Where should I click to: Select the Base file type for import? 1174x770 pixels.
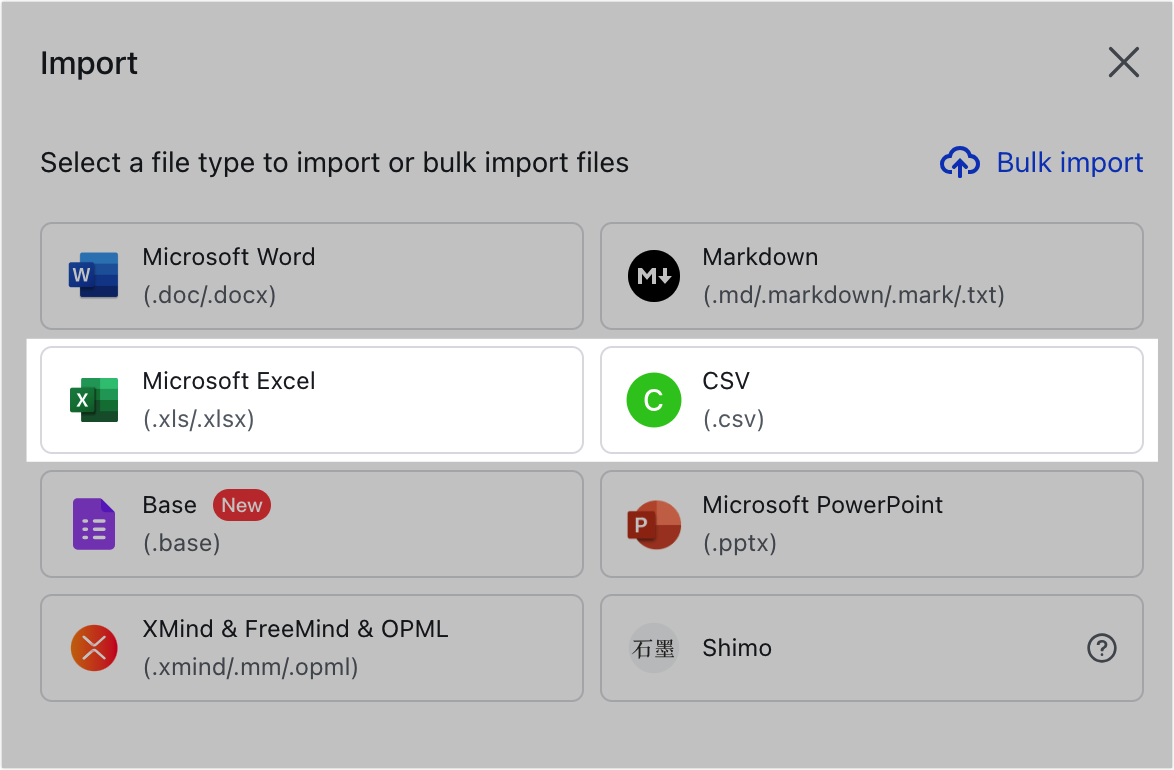pyautogui.click(x=312, y=524)
